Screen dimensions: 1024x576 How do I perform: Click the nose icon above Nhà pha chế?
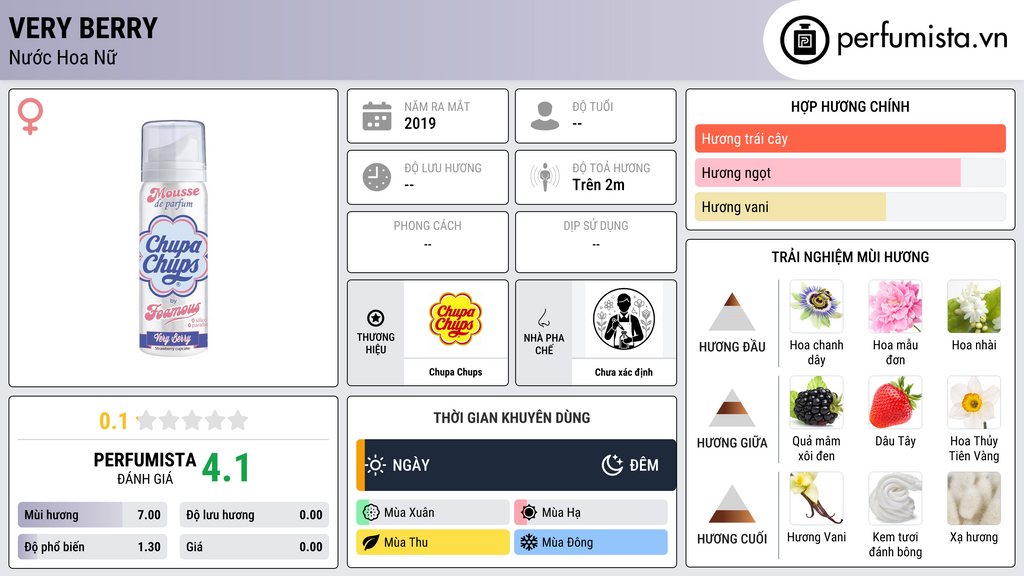pos(543,318)
